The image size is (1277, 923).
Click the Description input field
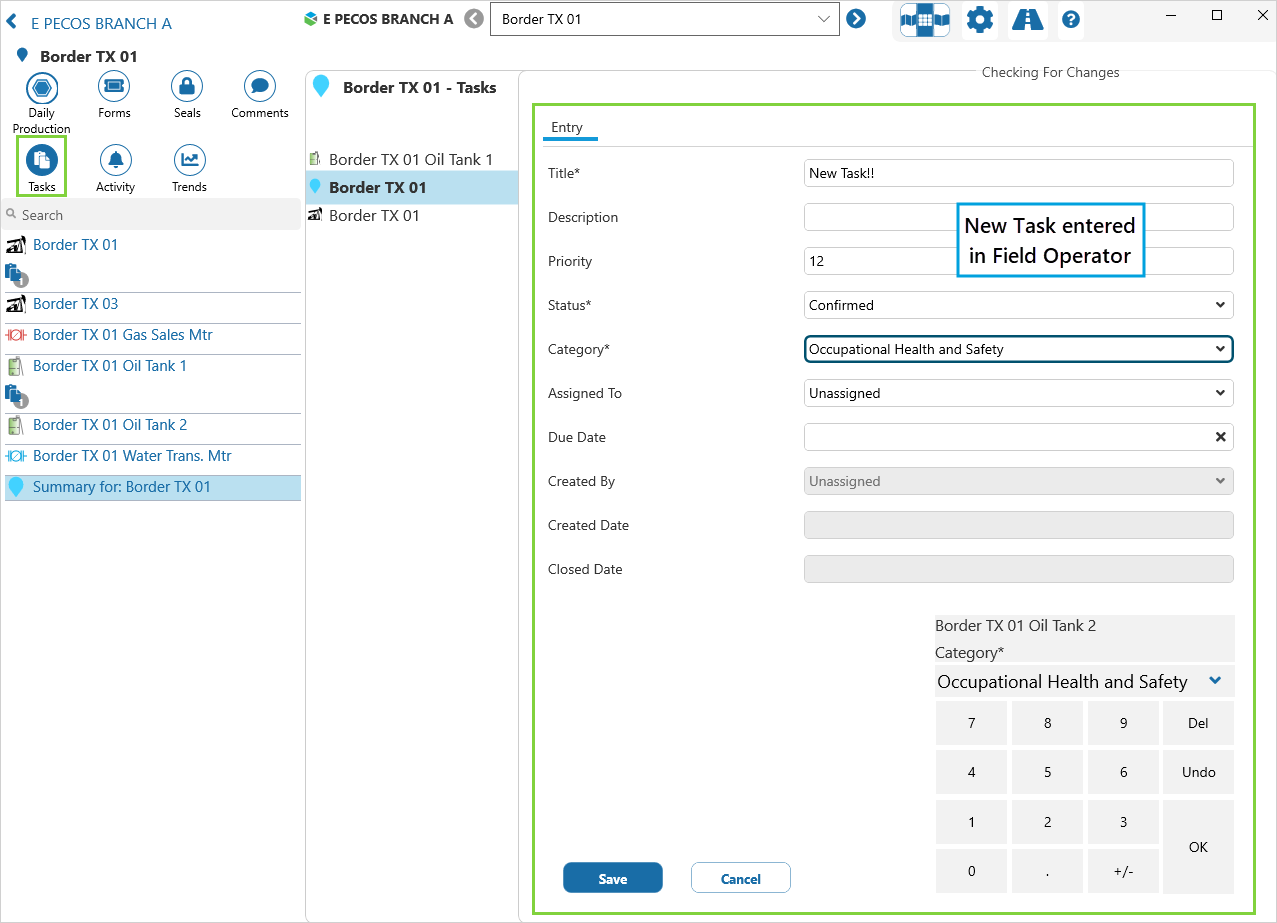1018,217
